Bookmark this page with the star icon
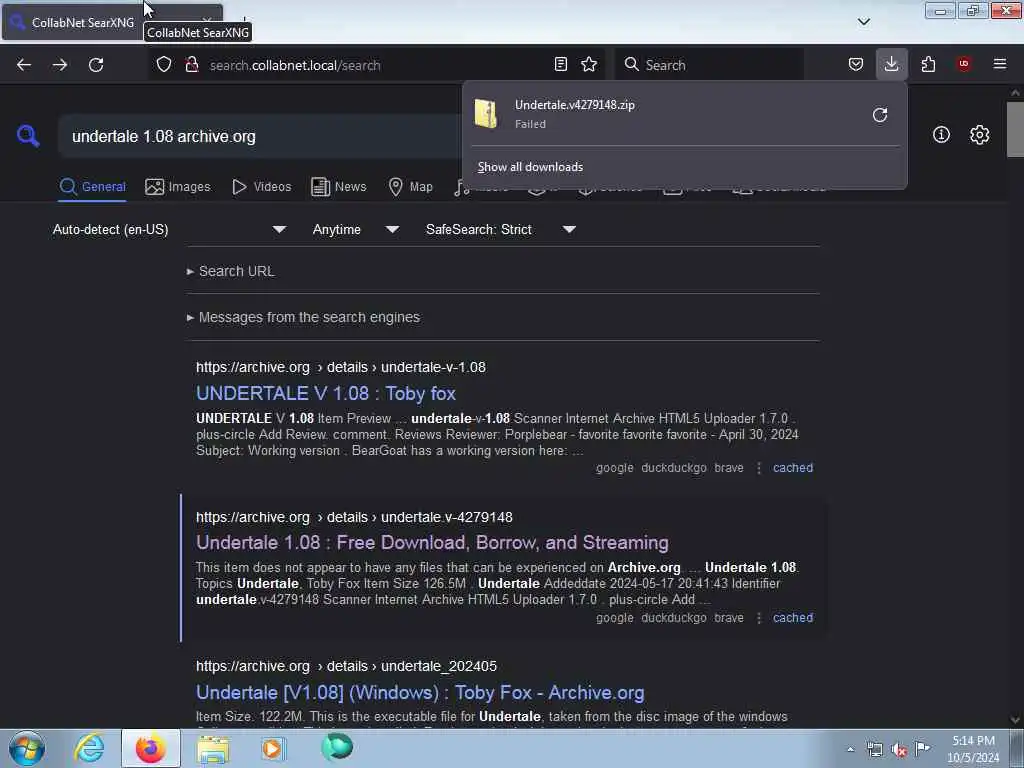 point(589,64)
